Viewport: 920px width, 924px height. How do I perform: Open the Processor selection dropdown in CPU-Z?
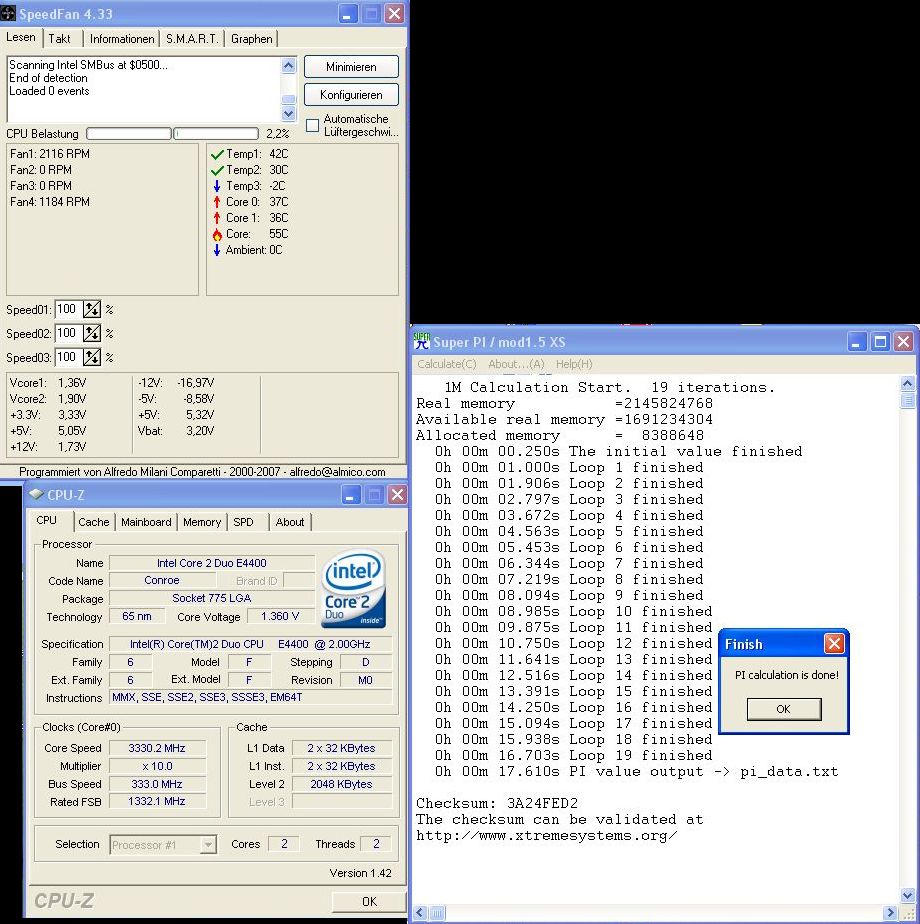point(207,845)
